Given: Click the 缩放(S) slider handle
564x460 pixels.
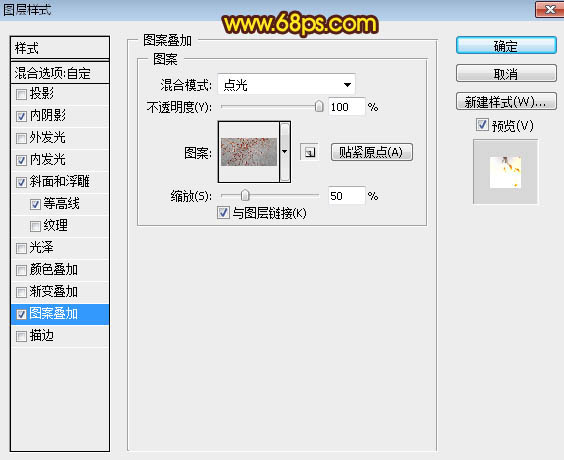Looking at the screenshot, I should (x=245, y=196).
